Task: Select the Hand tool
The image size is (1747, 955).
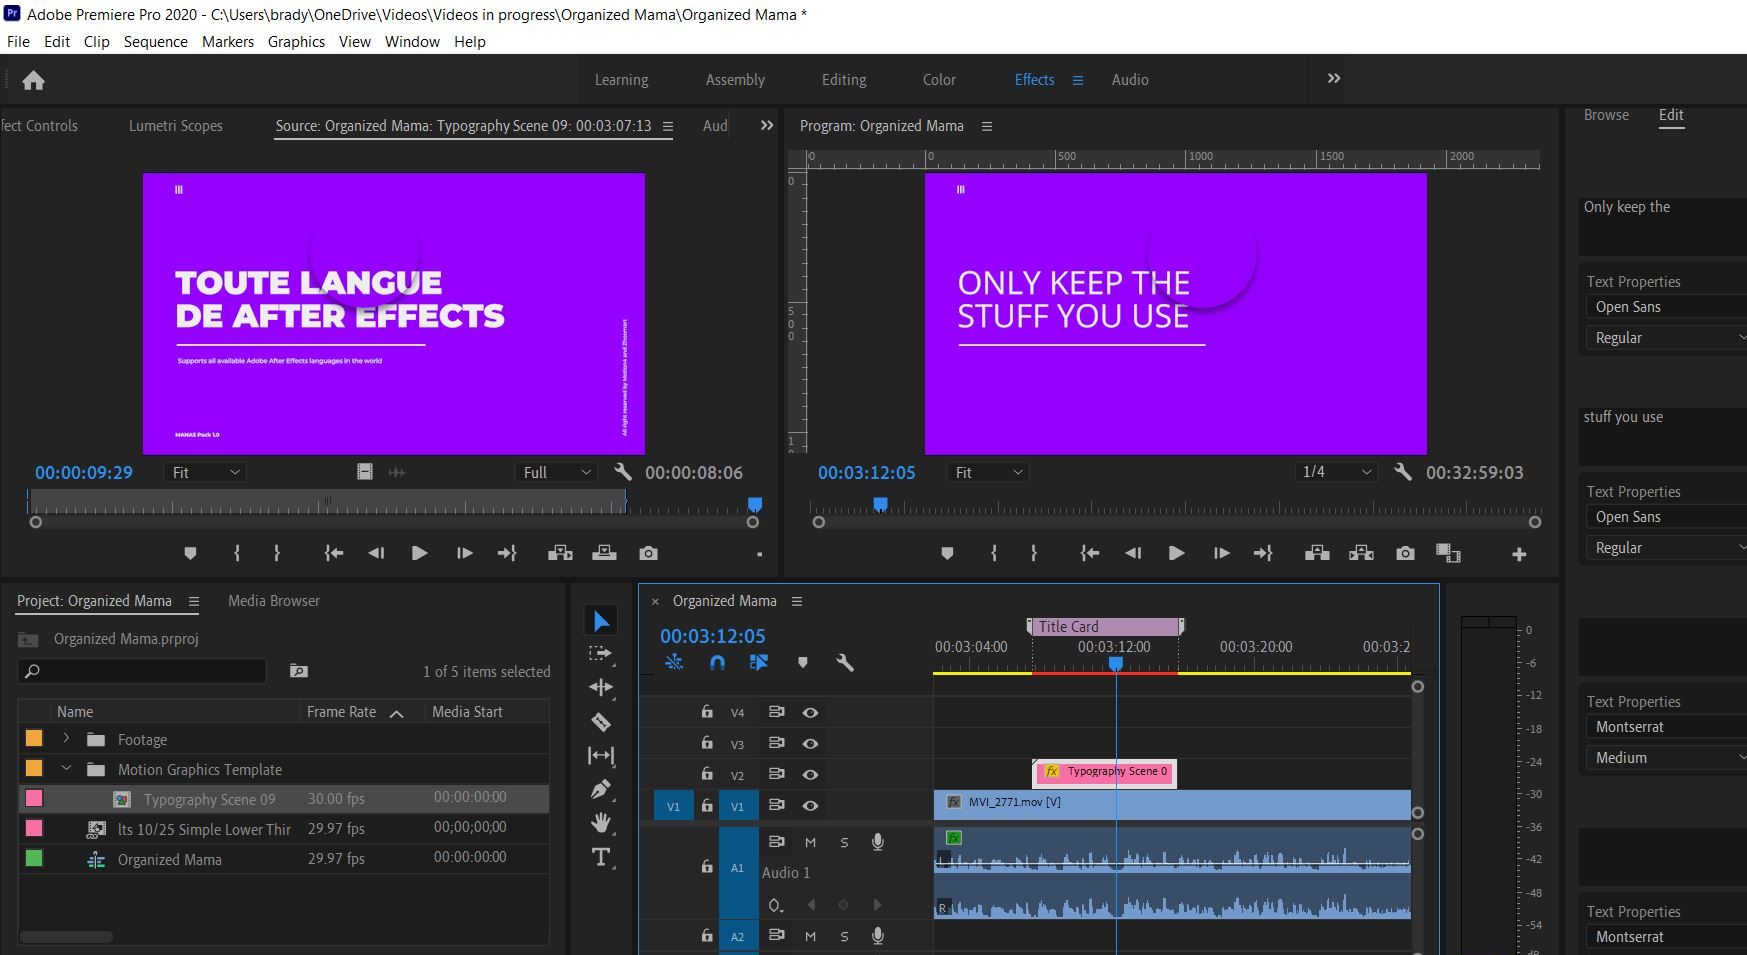Action: pyautogui.click(x=601, y=823)
